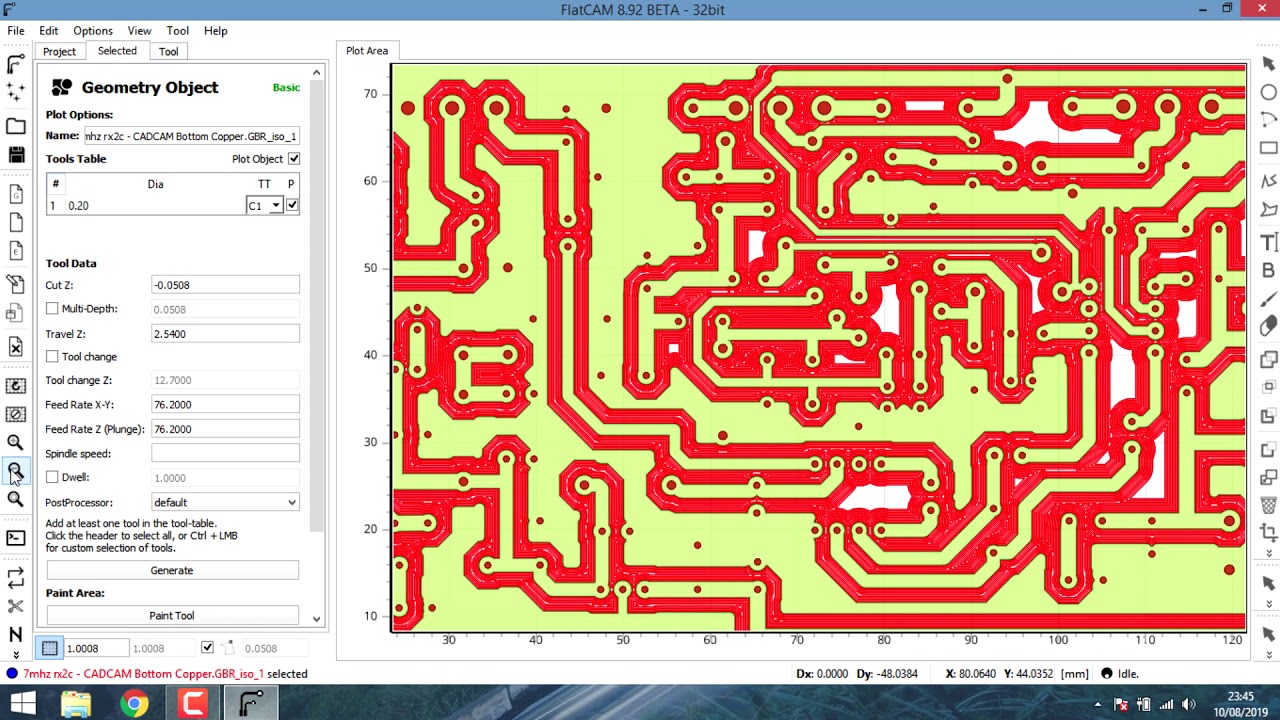Select the Add Text T tool

[1268, 243]
